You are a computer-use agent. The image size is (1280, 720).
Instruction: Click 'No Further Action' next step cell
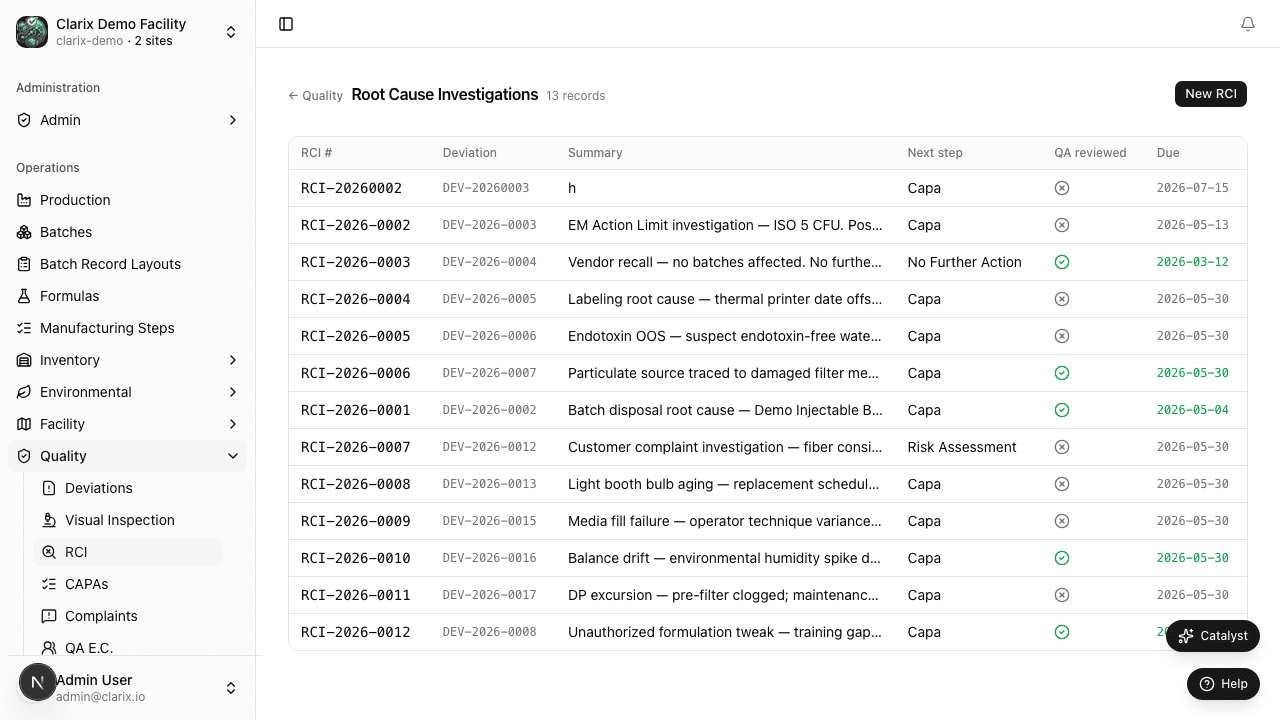[x=964, y=262]
